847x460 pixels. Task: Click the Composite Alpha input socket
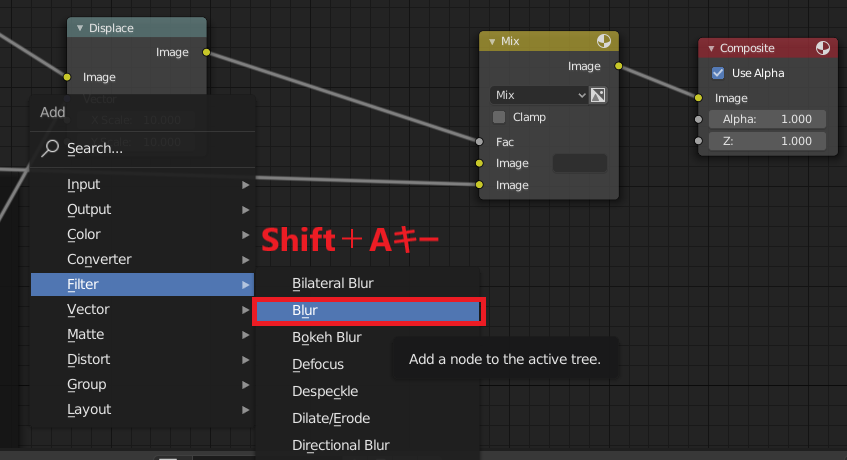698,119
